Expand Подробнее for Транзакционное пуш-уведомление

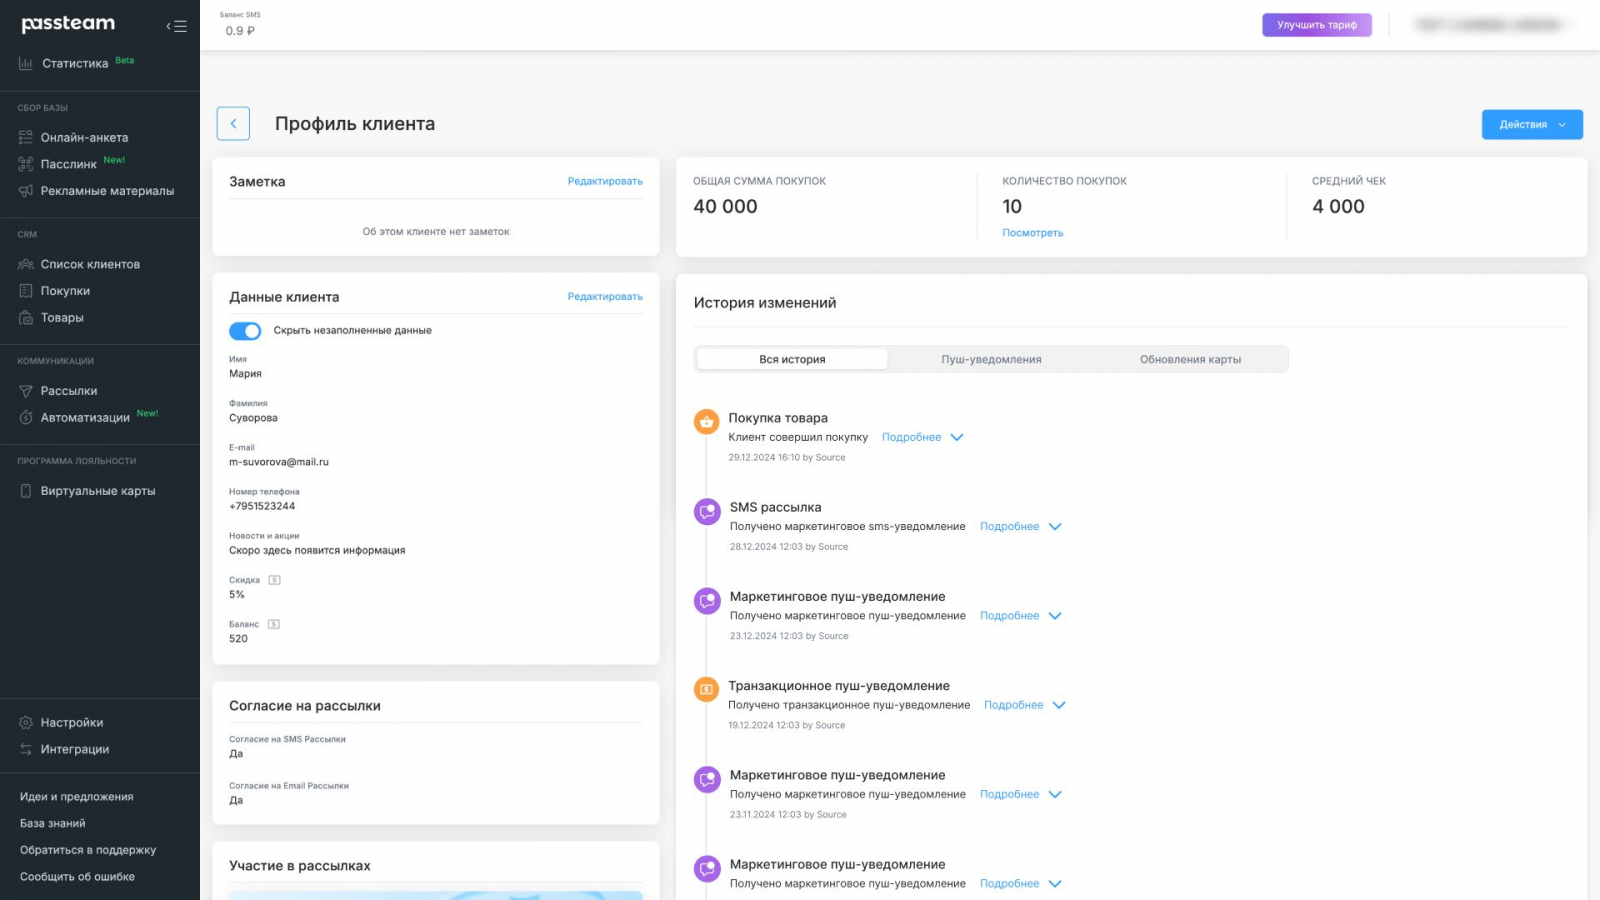tap(1024, 705)
